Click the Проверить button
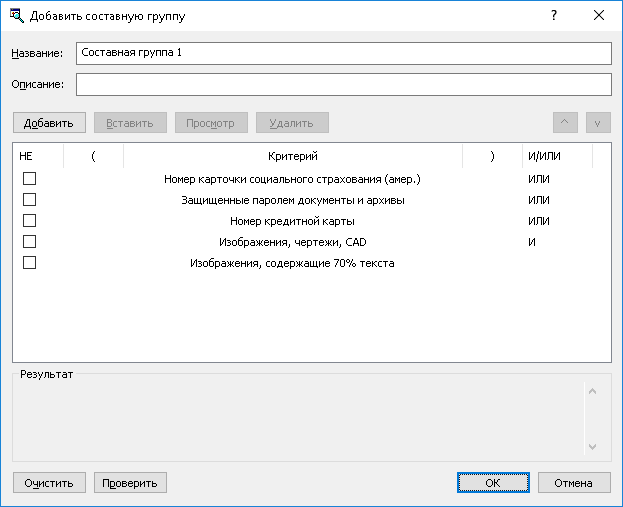This screenshot has width=623, height=507. 130,483
